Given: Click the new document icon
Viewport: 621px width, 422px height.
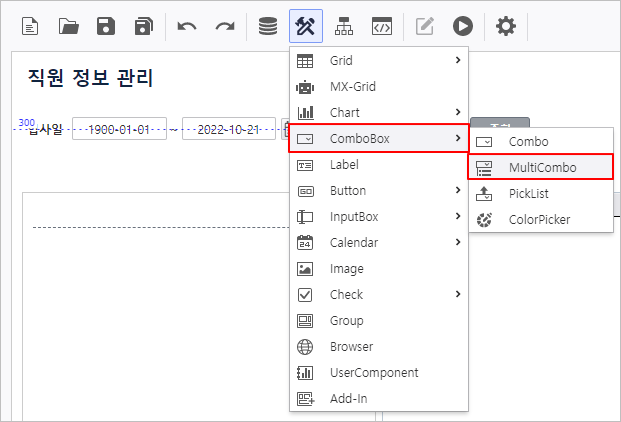Looking at the screenshot, I should point(30,27).
